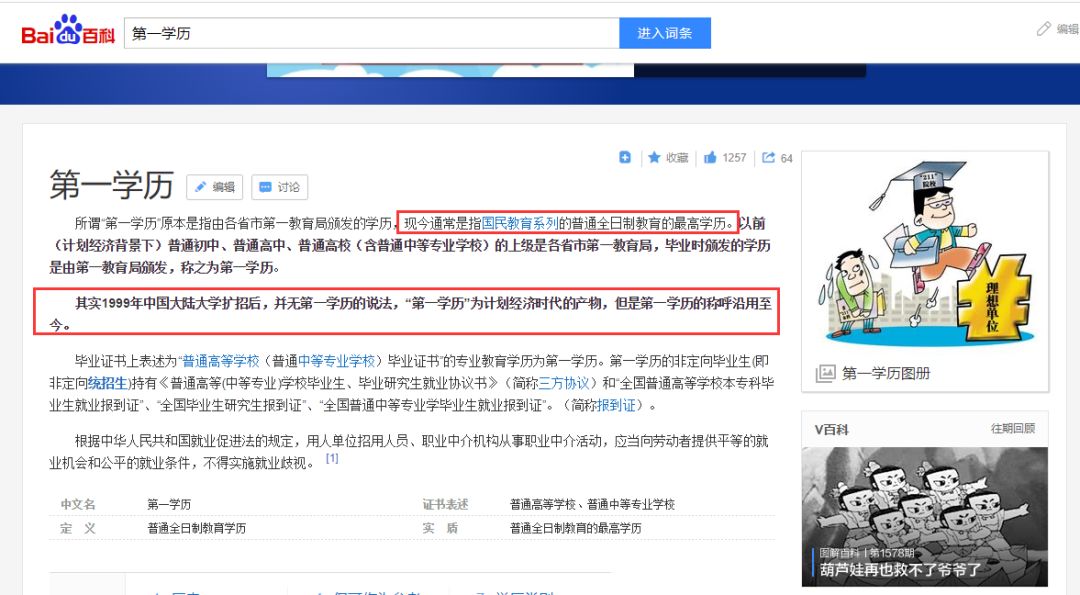Click the blue plus icon above the article
1080x595 pixels.
coord(625,158)
